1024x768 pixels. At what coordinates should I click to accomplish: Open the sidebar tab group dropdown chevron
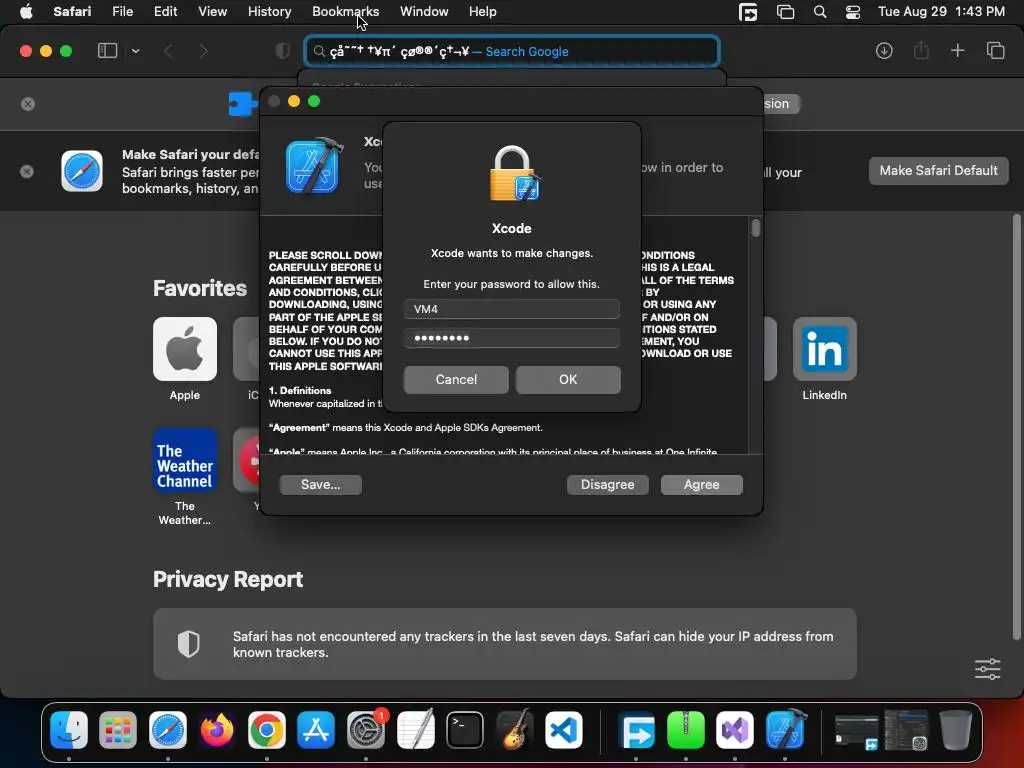(135, 51)
